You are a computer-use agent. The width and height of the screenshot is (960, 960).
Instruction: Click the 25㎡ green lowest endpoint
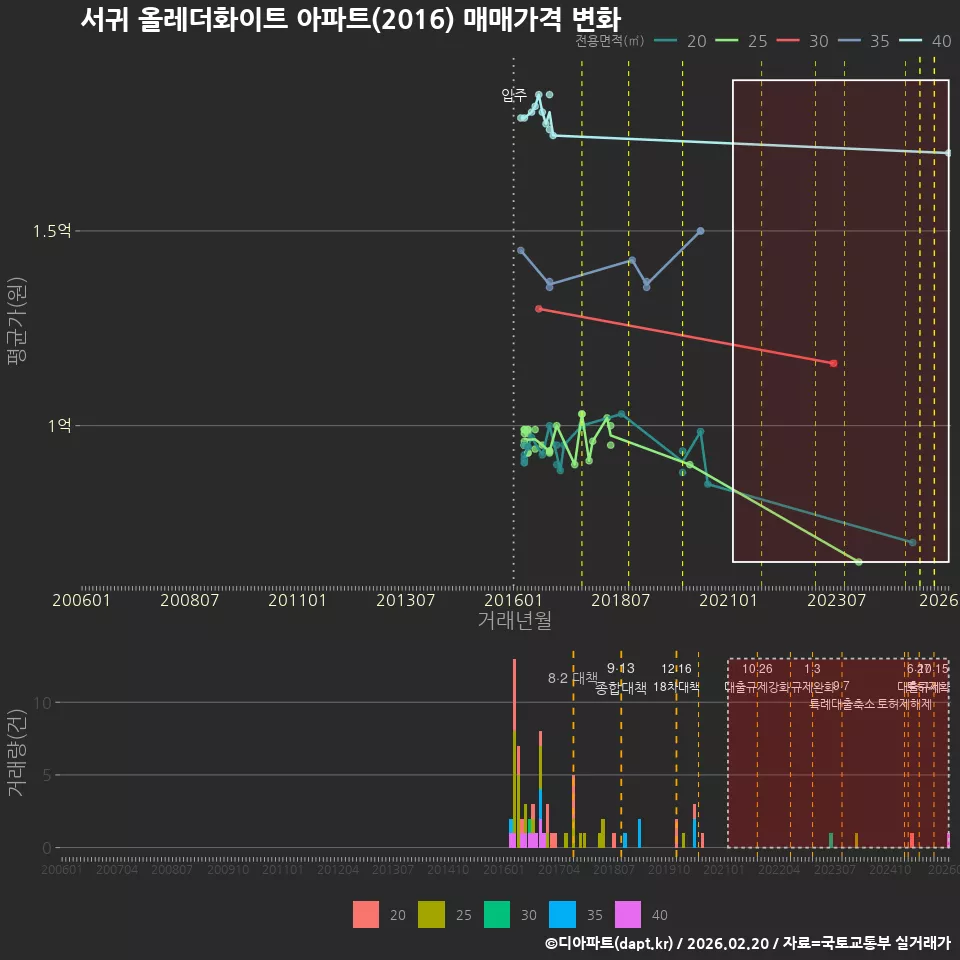point(858,561)
